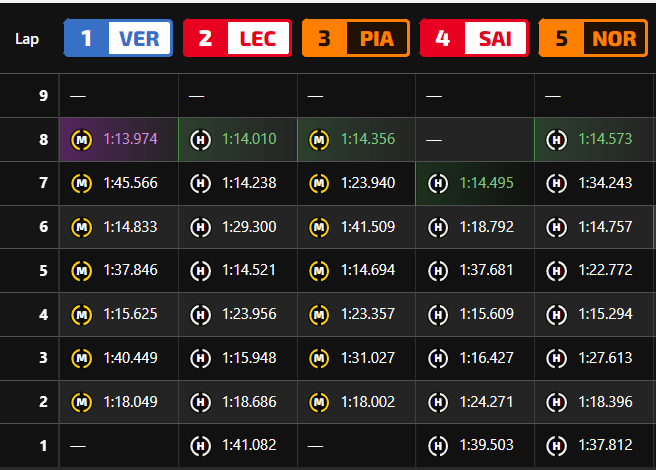Click hard tyre icon on SAI lap 7
The width and height of the screenshot is (656, 470).
pyautogui.click(x=438, y=183)
